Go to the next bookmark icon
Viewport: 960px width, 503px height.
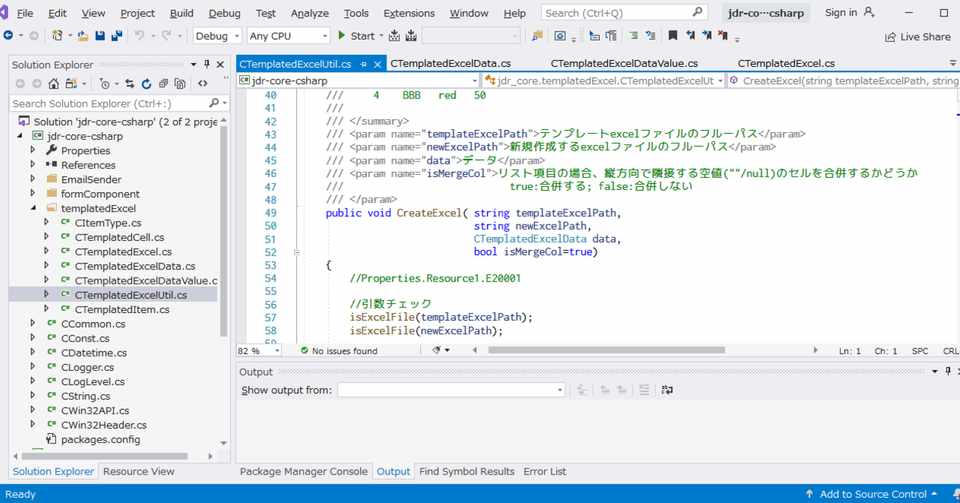[x=707, y=36]
